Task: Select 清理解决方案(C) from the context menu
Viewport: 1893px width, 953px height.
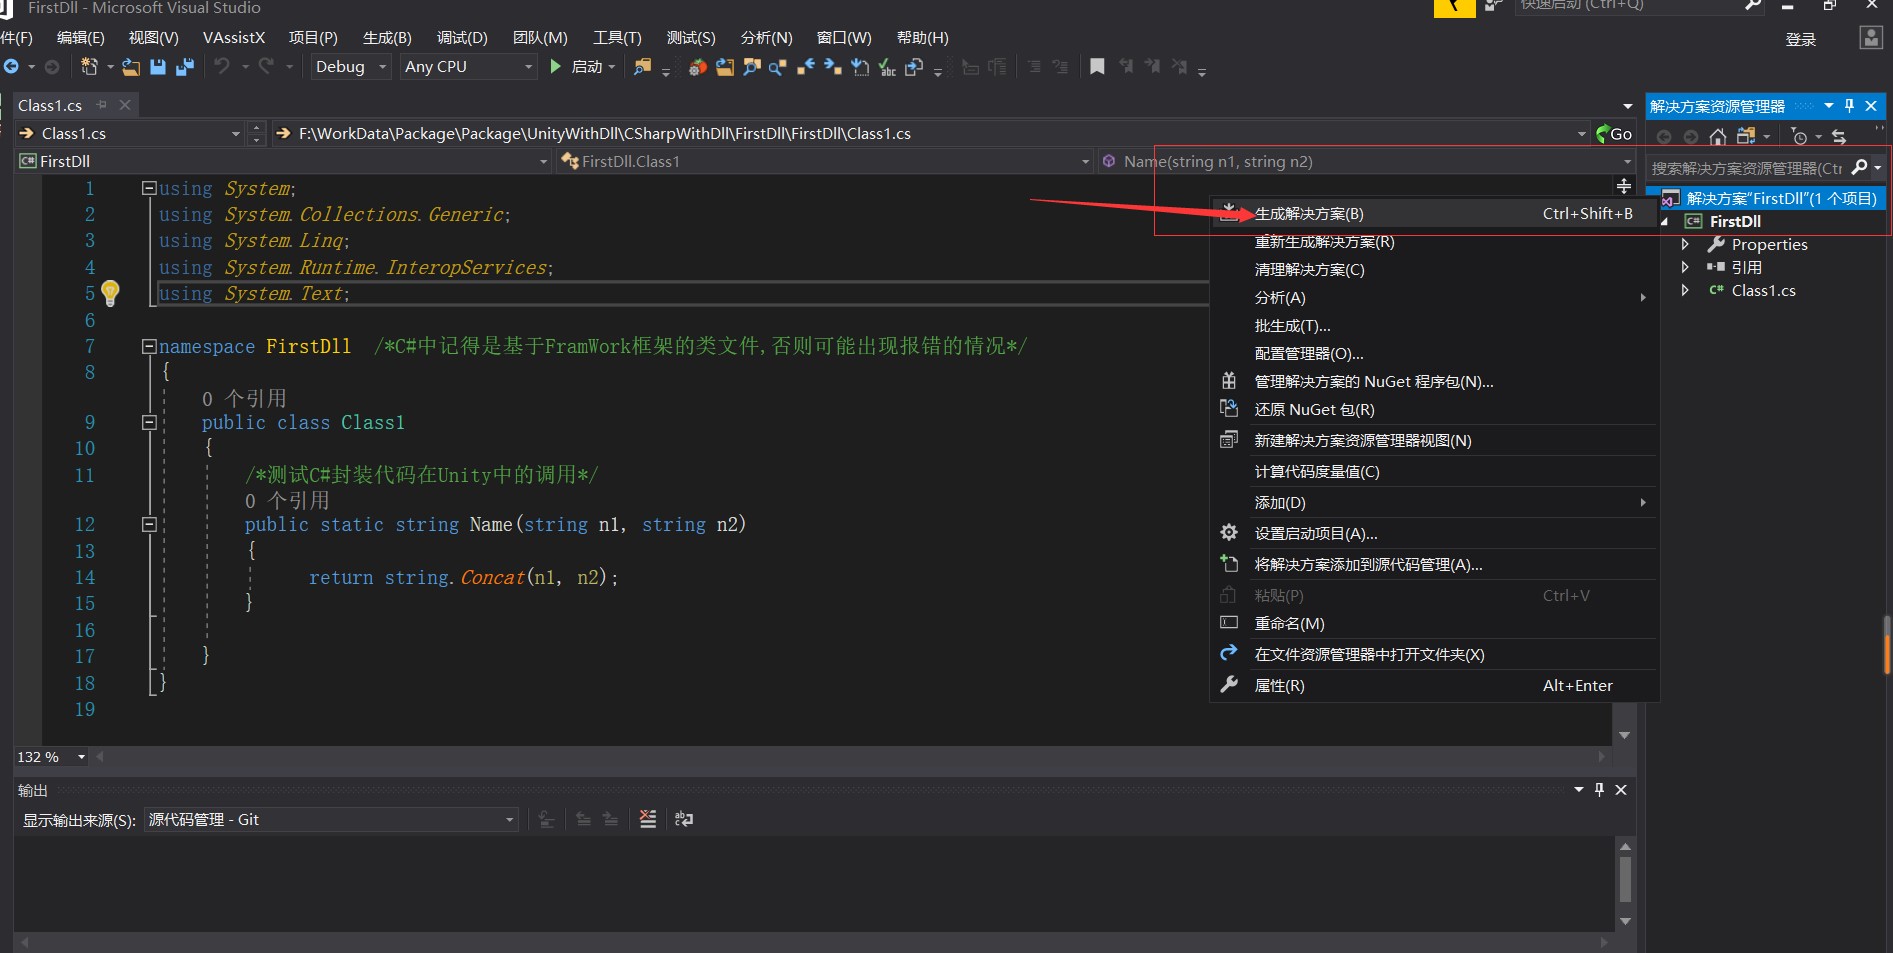Action: (1308, 269)
